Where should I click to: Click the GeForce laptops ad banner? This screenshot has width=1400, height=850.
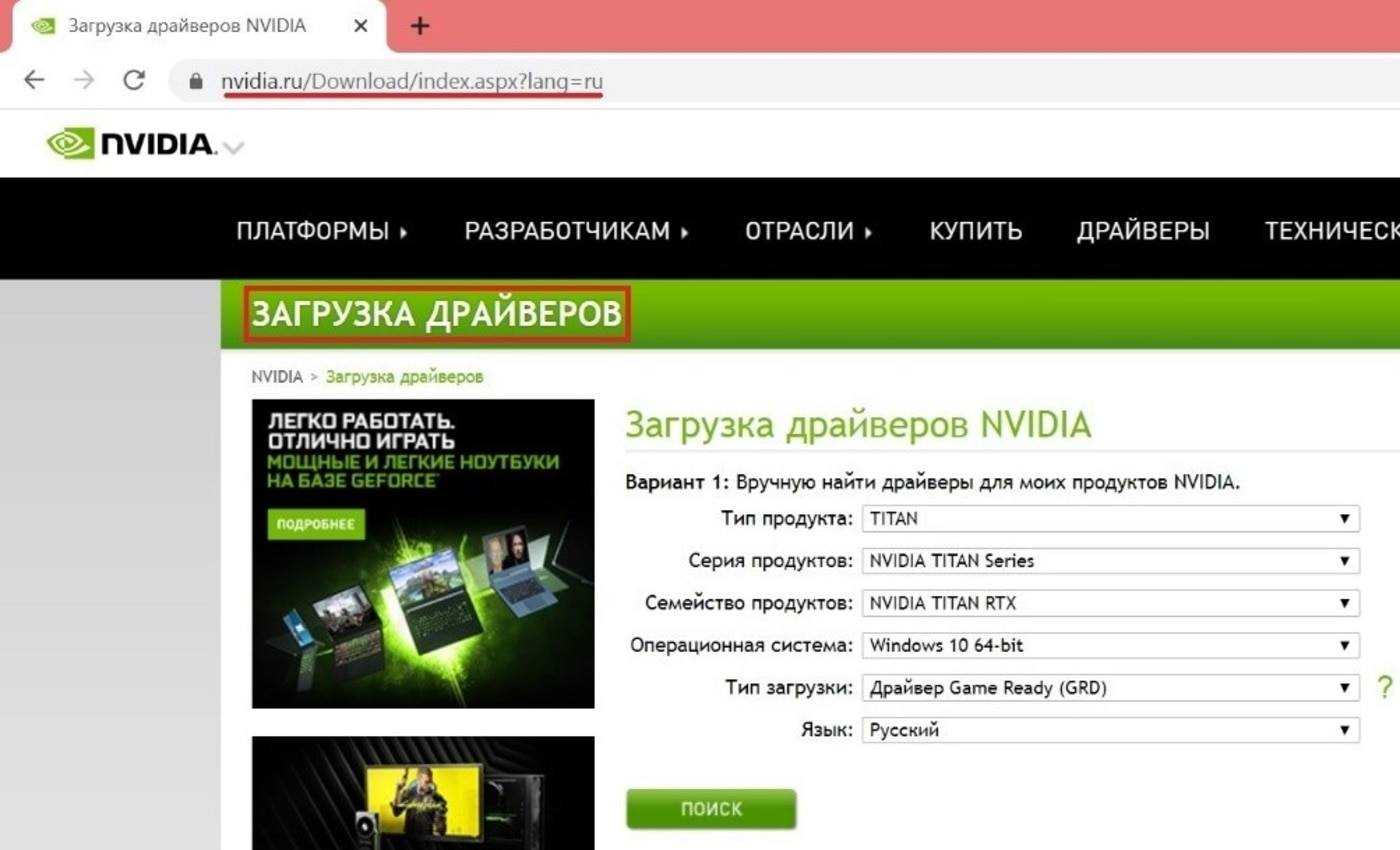click(423, 554)
